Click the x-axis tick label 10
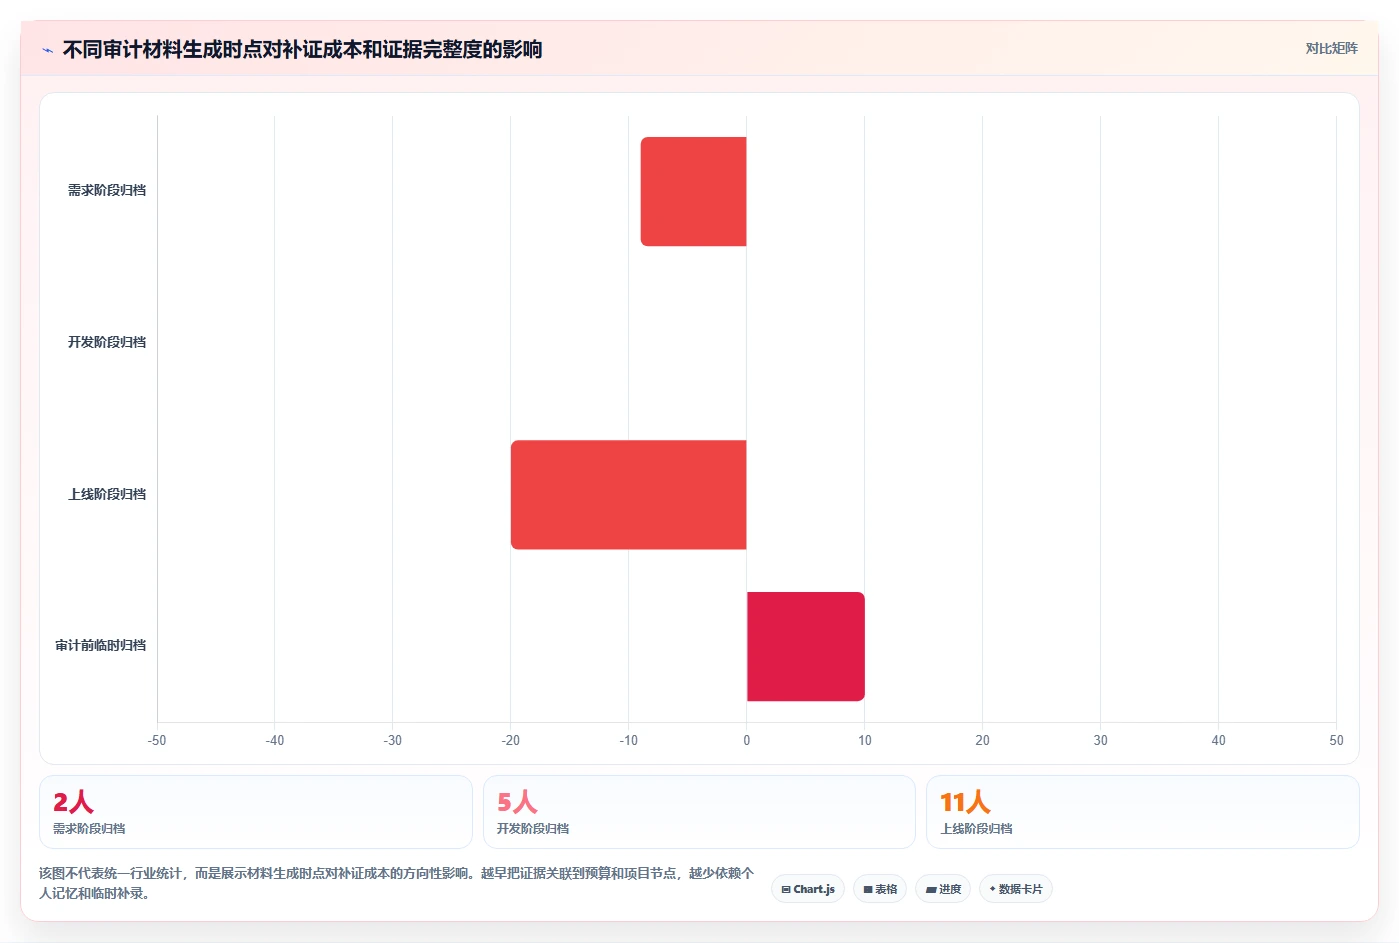 (x=865, y=740)
